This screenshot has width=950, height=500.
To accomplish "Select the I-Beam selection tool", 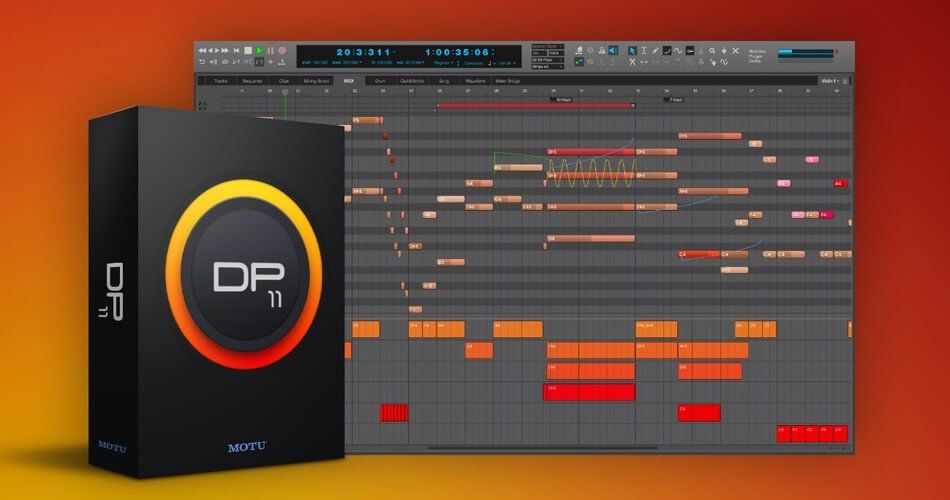I will (643, 51).
